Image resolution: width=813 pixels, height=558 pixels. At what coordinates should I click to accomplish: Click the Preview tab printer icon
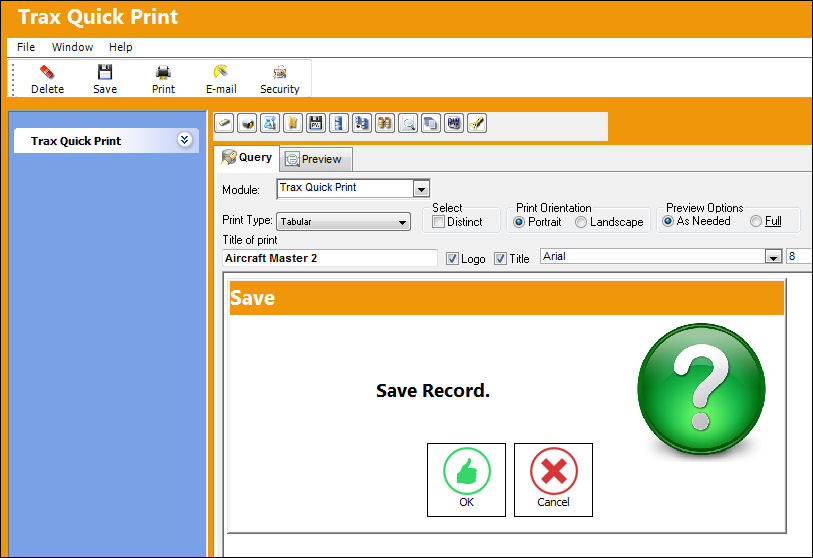[292, 159]
